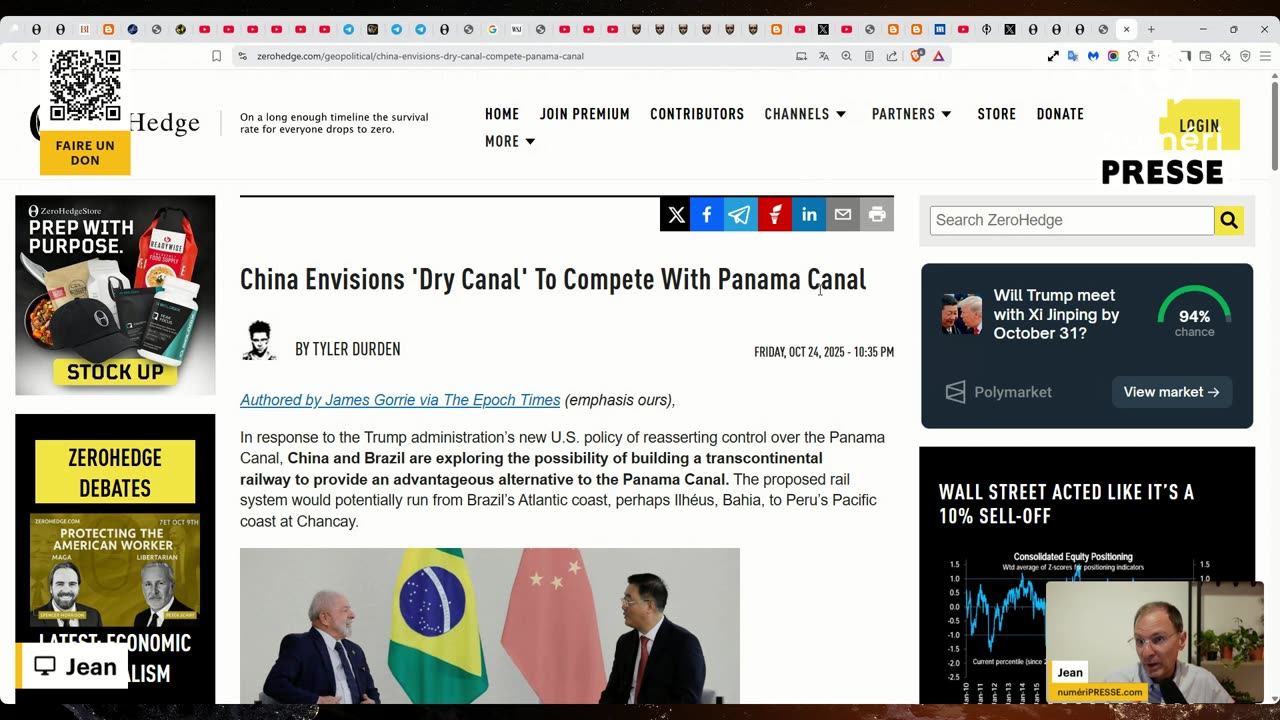The image size is (1280, 720).
Task: Open Brave Rewards triangle icon
Action: tap(939, 56)
